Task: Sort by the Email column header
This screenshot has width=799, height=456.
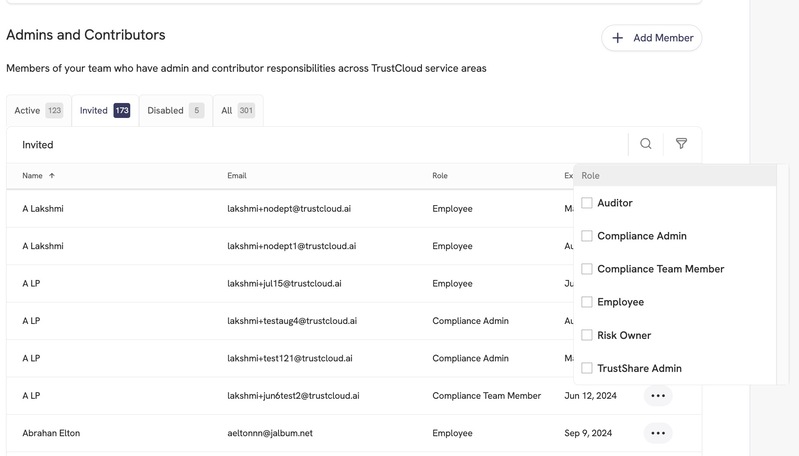Action: click(237, 175)
